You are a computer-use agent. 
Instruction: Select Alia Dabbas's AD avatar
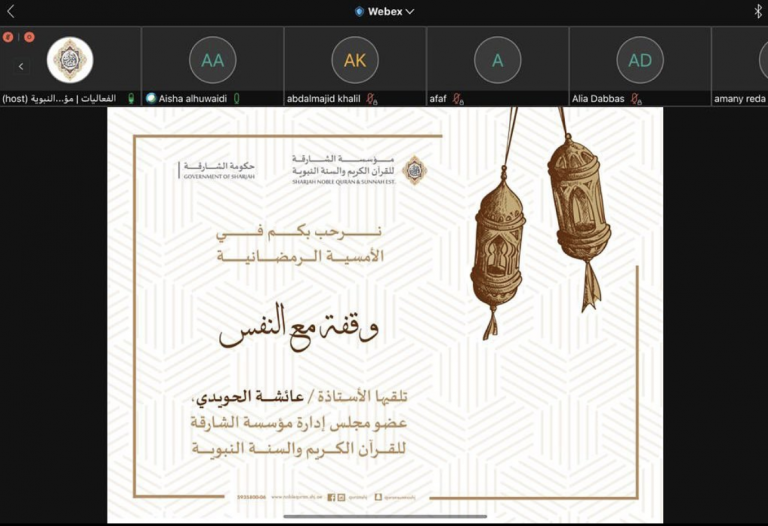640,59
